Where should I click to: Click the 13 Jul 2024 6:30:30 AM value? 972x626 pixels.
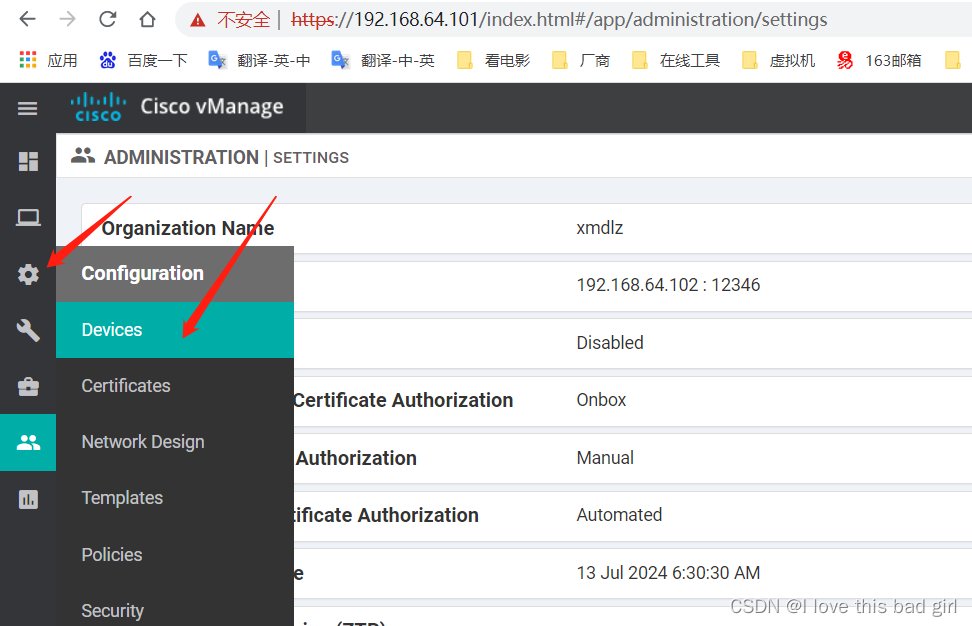pyautogui.click(x=668, y=572)
